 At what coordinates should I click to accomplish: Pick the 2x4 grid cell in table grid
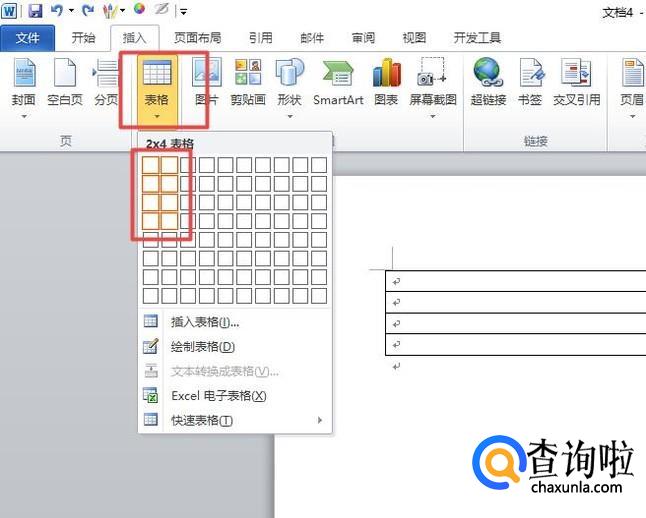tap(169, 221)
